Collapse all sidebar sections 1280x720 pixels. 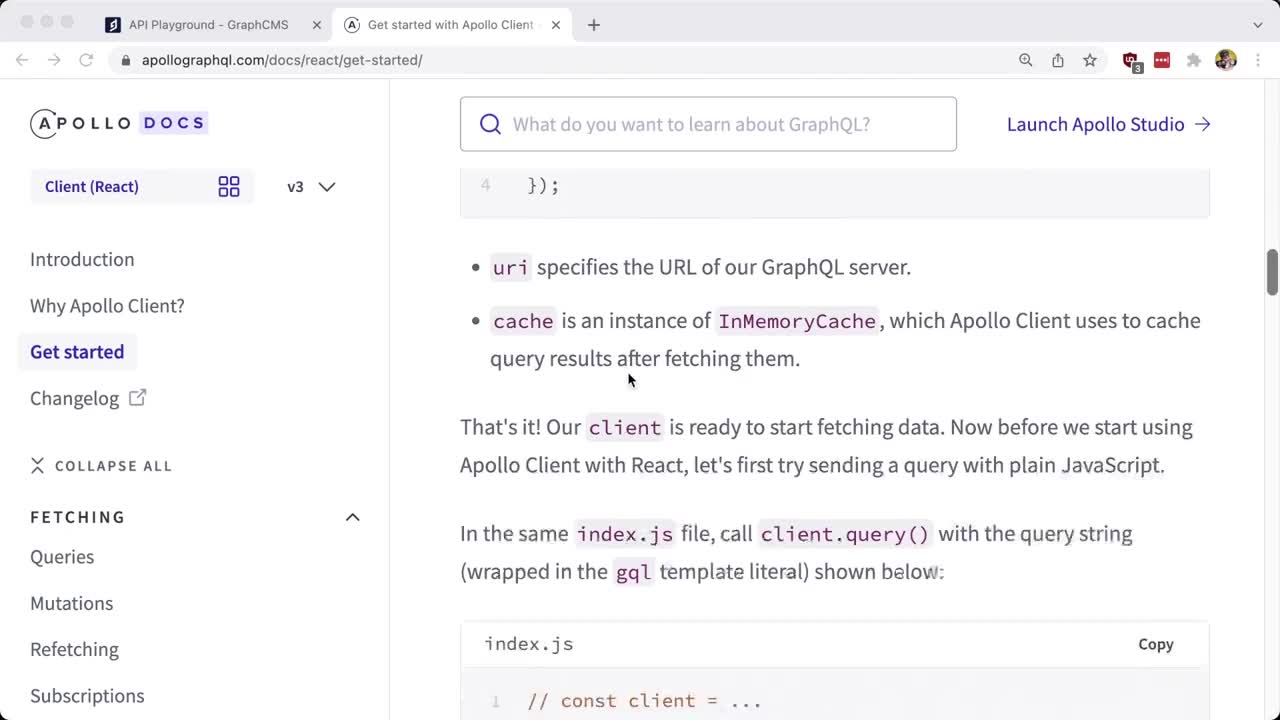click(x=101, y=466)
